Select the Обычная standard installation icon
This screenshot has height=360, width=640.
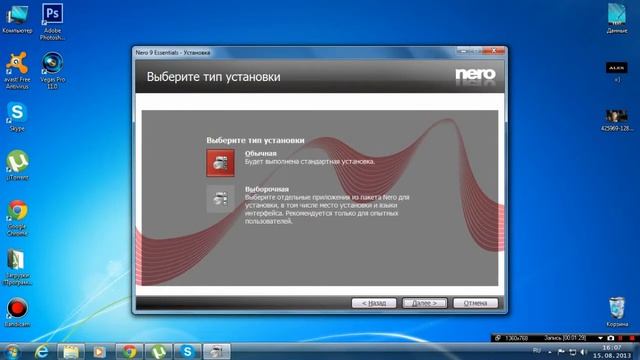tap(220, 163)
